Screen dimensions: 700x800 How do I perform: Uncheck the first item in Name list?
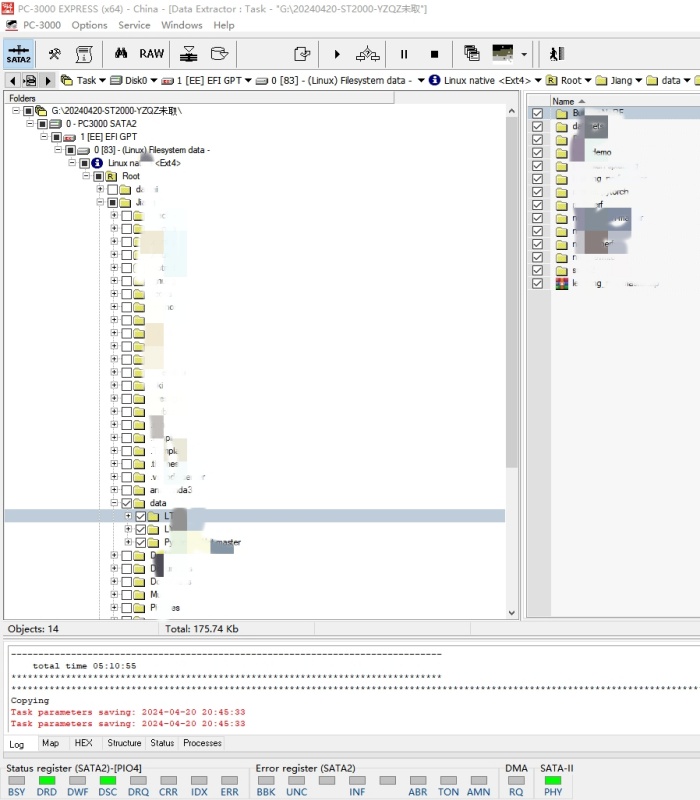pyautogui.click(x=537, y=113)
